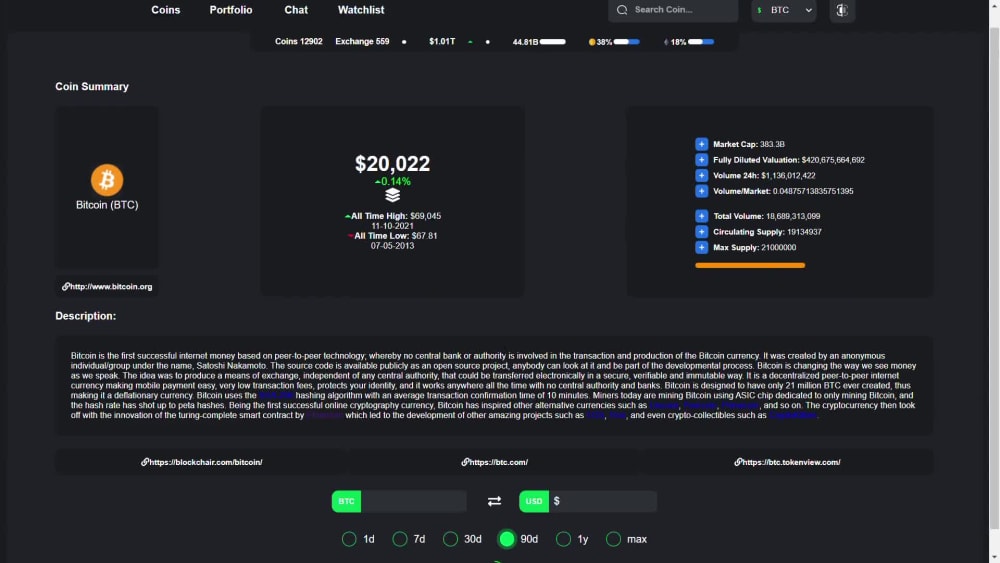The width and height of the screenshot is (1000, 563).
Task: Open the bitcoin.org website link
Action: tap(107, 287)
